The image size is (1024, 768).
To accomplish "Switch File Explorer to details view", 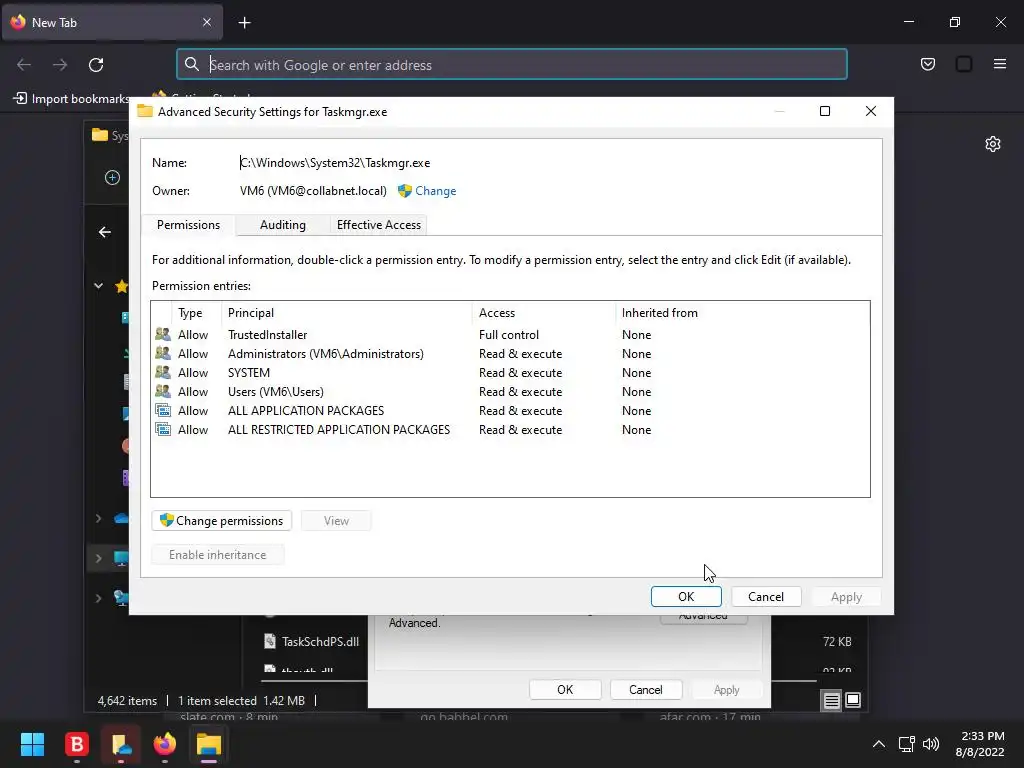I will click(831, 700).
